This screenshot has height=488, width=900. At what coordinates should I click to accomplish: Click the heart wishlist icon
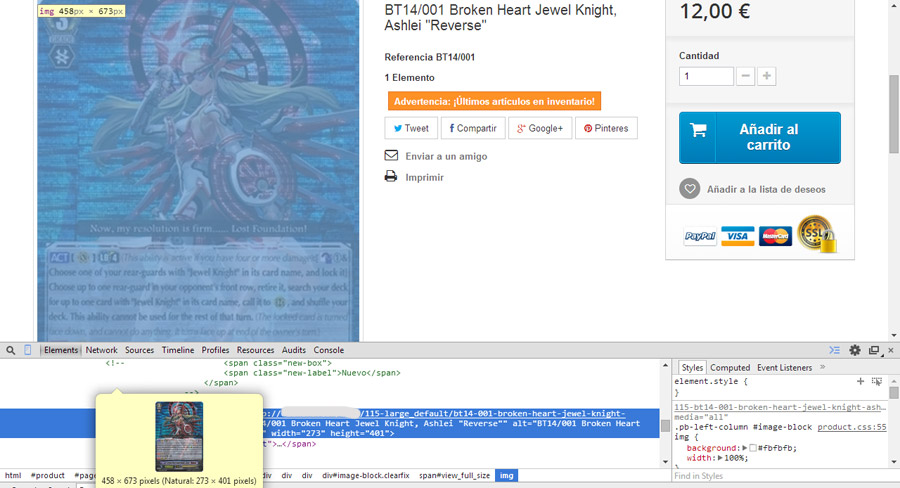(689, 188)
